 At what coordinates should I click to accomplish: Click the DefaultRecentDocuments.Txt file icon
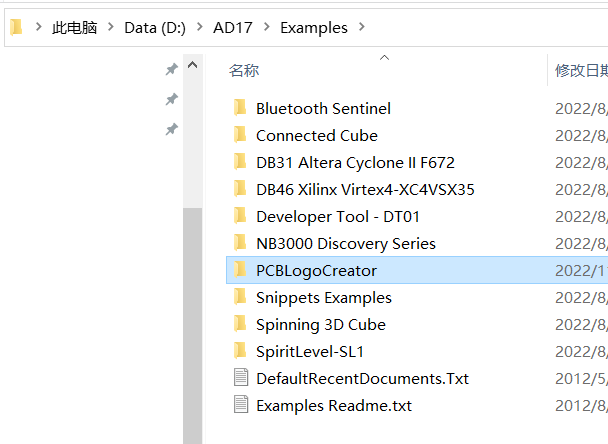pos(241,378)
